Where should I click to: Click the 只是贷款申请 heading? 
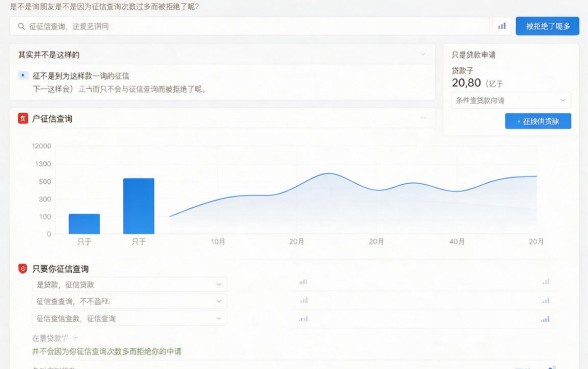pos(473,55)
